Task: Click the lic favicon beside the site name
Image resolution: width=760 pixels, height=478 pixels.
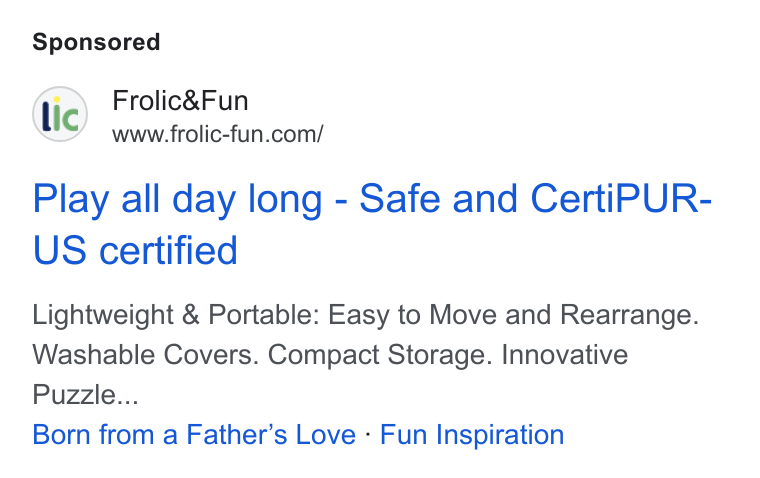Action: tap(60, 114)
